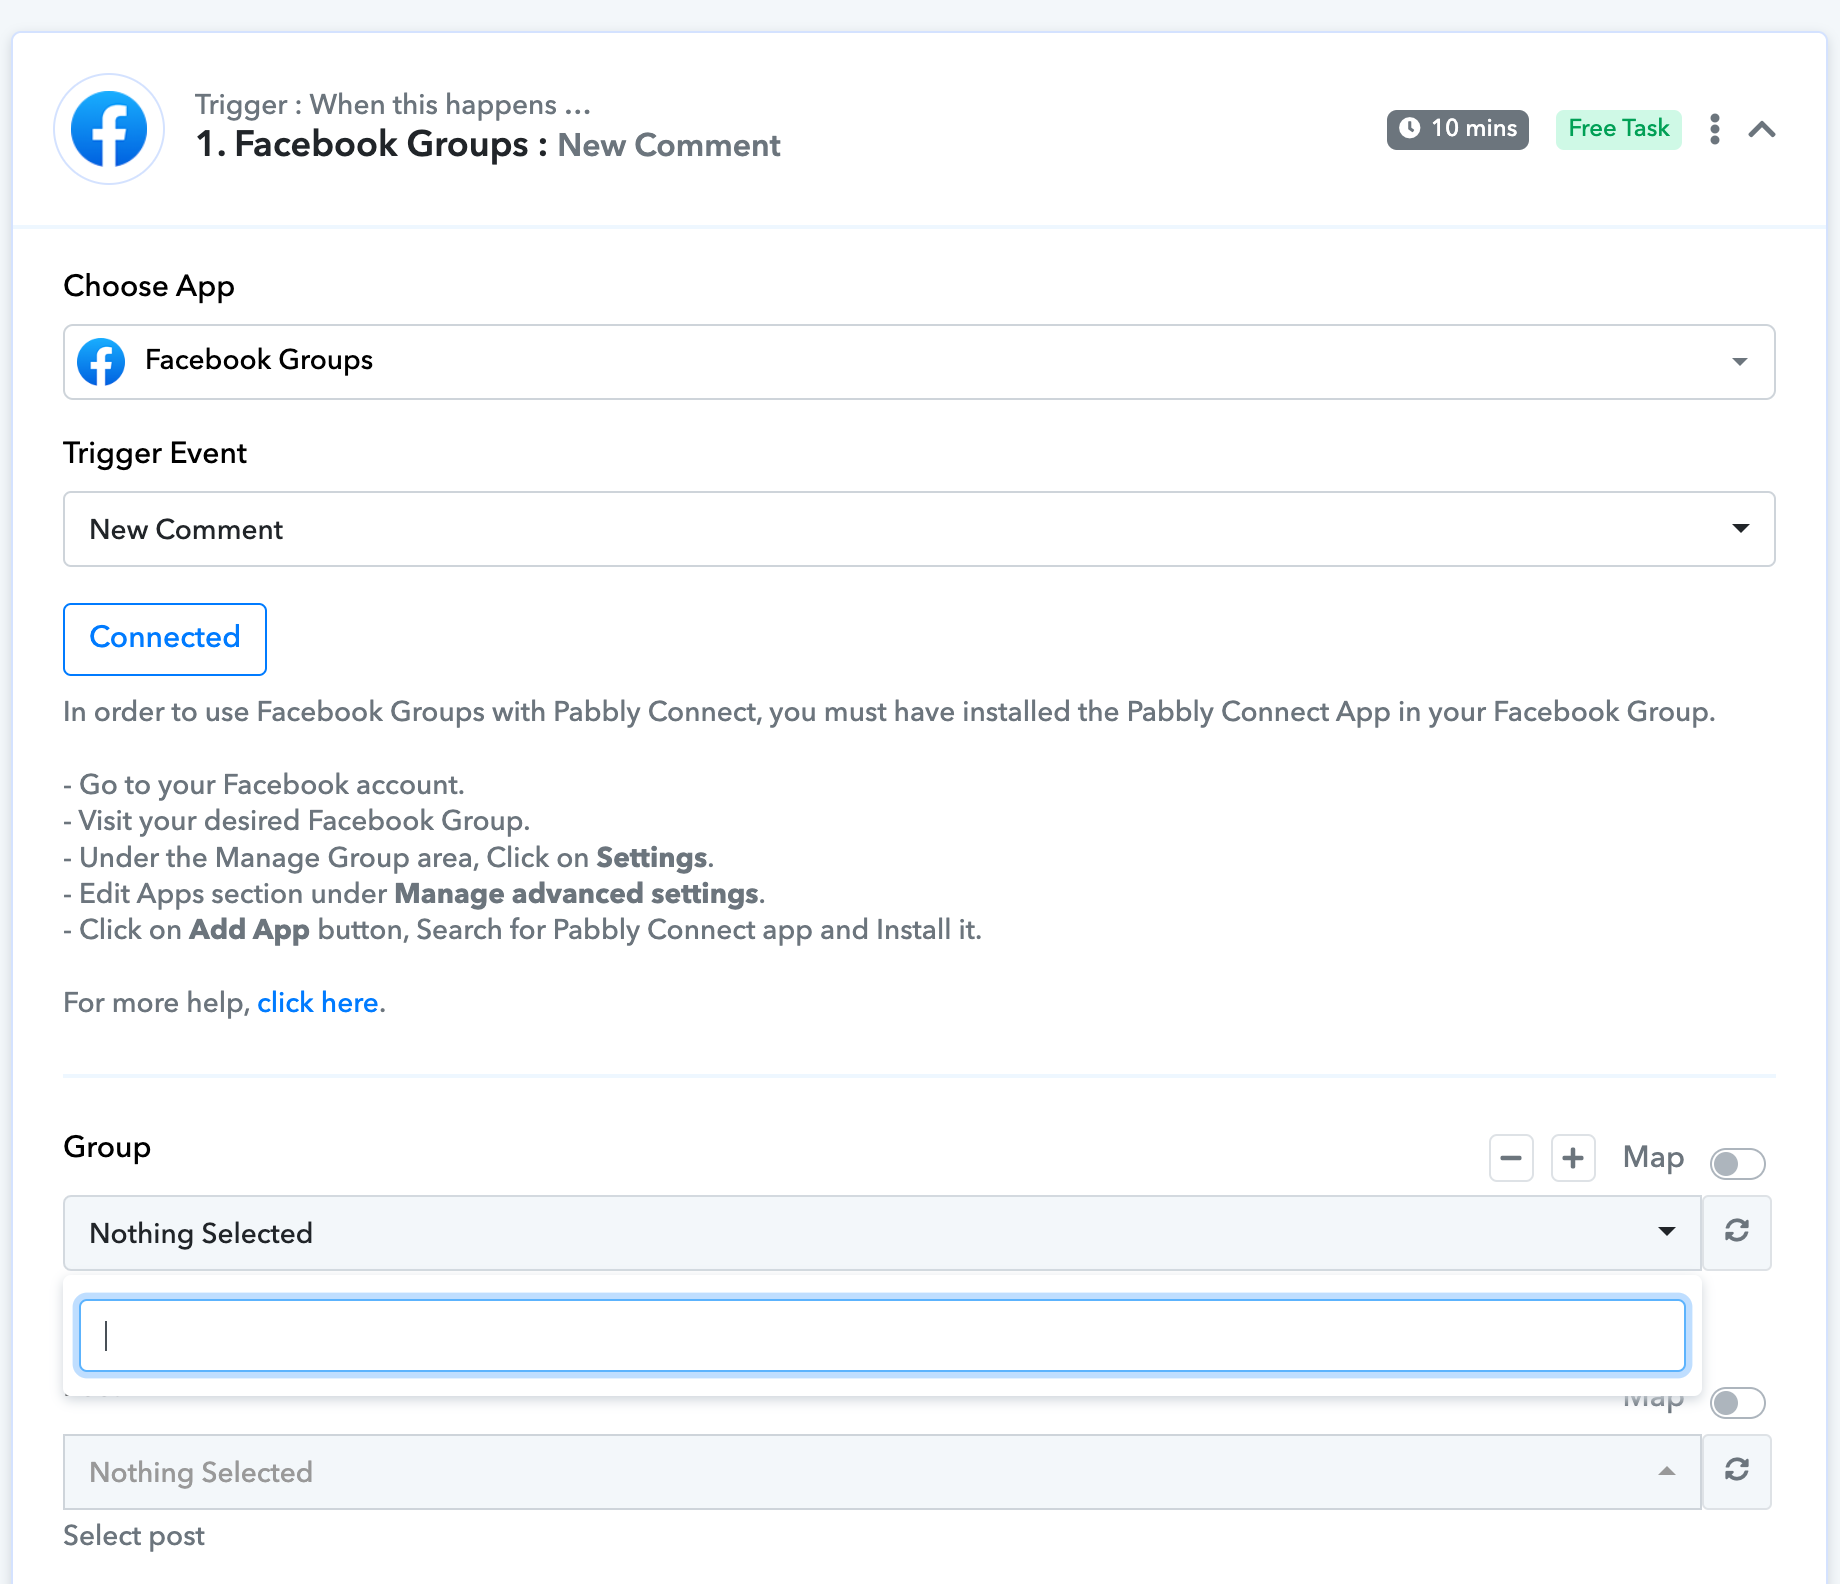Open the 'click here' help link

click(x=318, y=1003)
